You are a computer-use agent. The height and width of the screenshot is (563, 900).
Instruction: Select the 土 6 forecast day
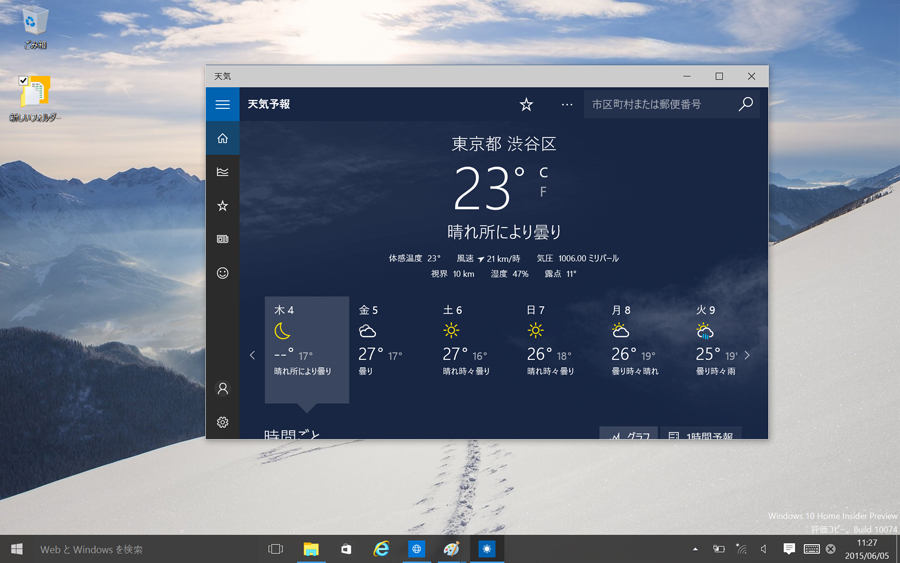475,350
